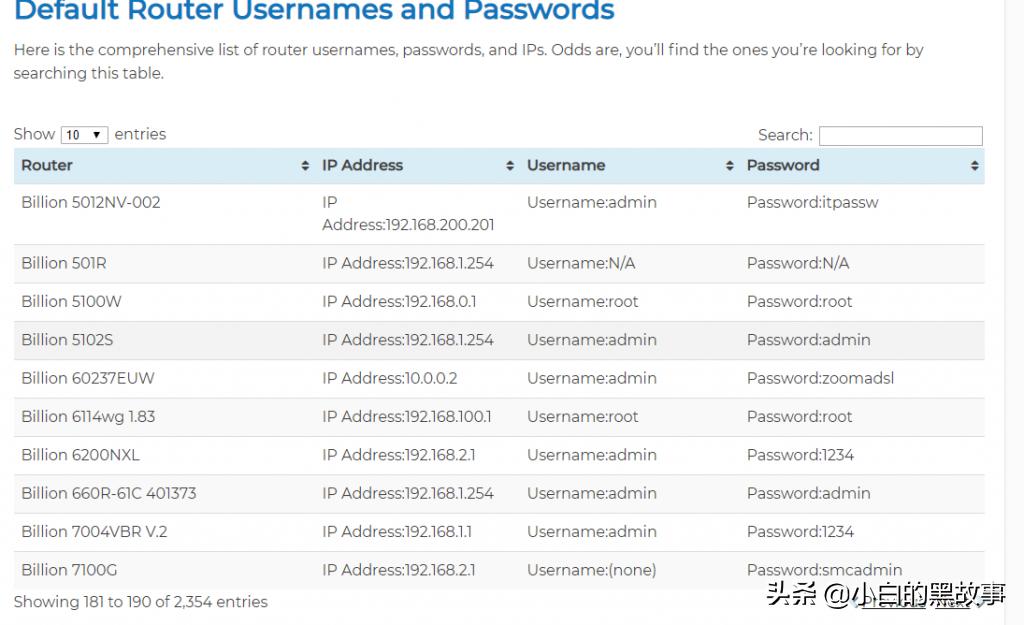
Task: Click the Search input field
Action: pyautogui.click(x=900, y=136)
